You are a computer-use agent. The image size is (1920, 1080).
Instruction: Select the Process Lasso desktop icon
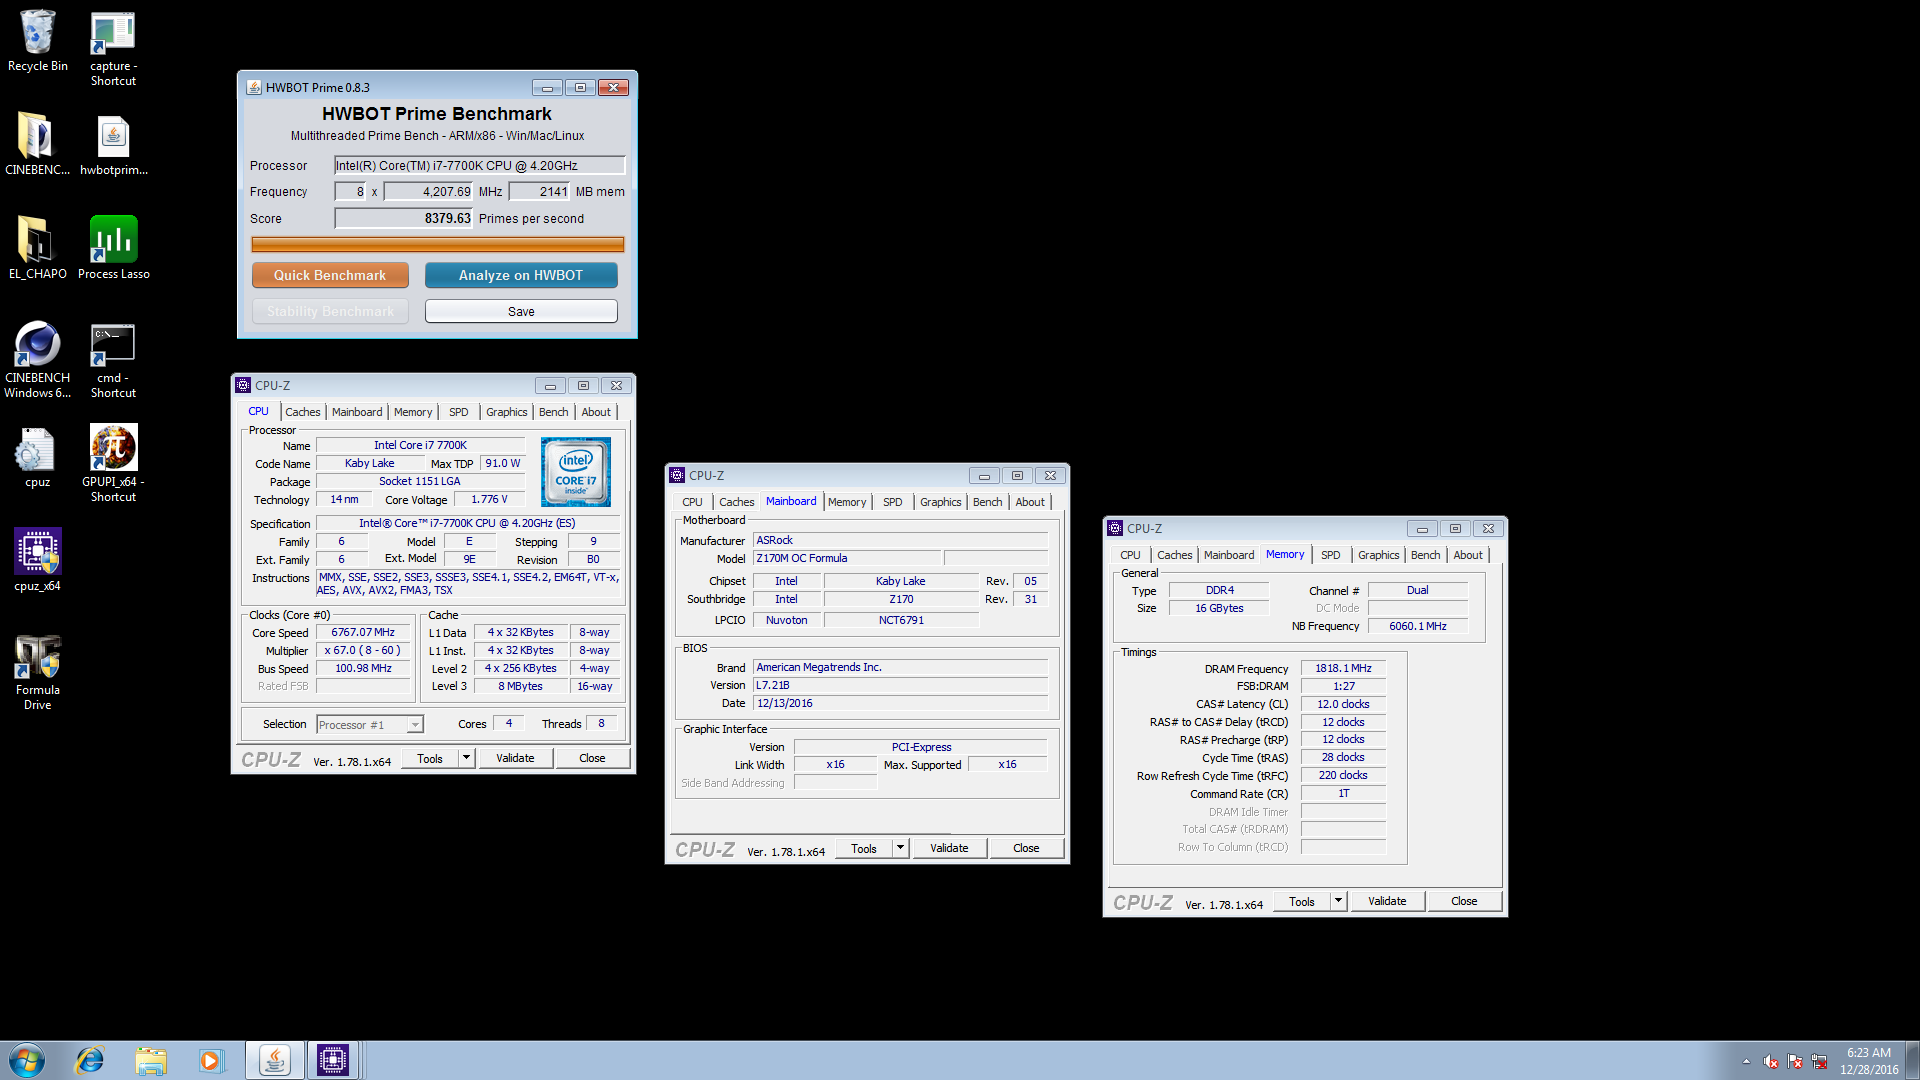pos(113,248)
